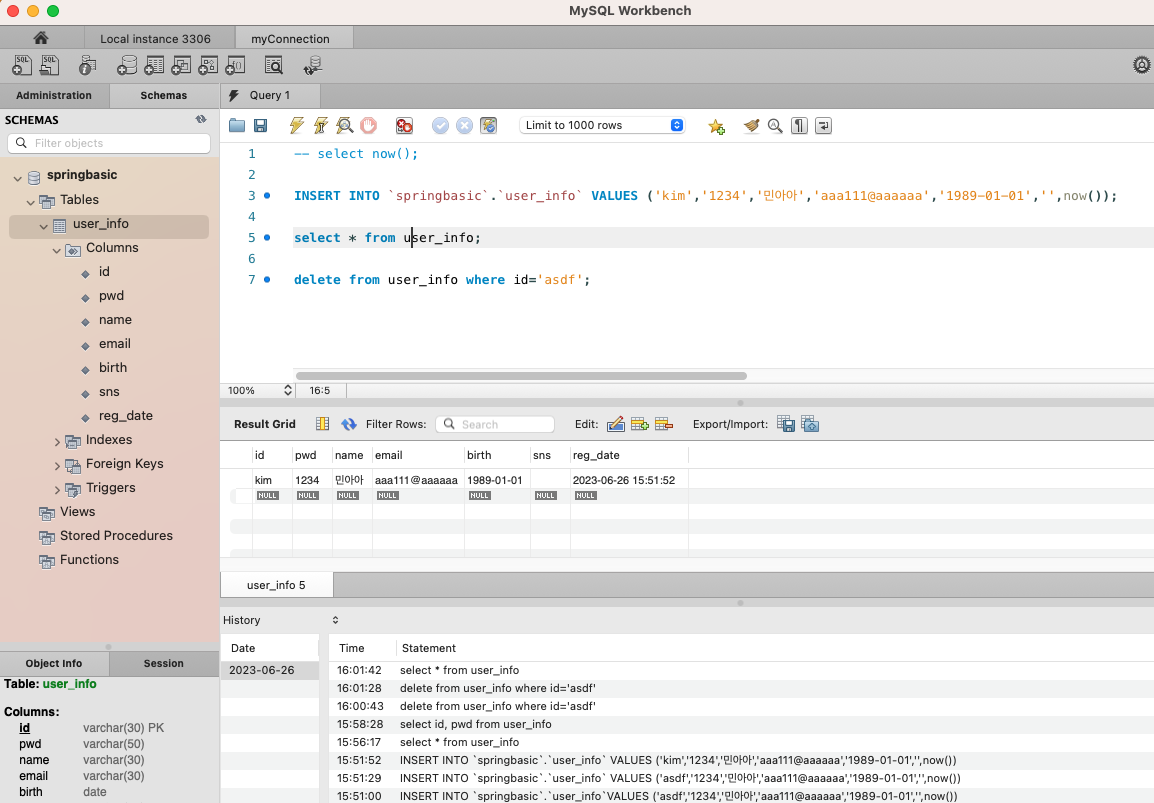Screen dimensions: 1154x803
Task: Click the email cell aaa111@aaaaaa
Action: pyautogui.click(x=417, y=480)
